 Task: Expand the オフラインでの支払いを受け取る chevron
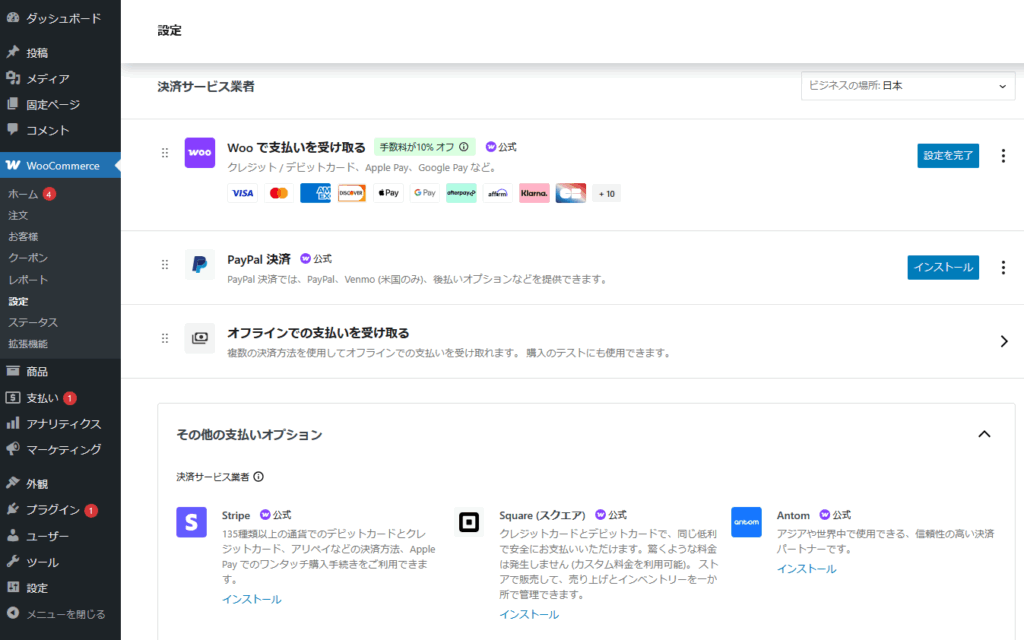pyautogui.click(x=1004, y=341)
